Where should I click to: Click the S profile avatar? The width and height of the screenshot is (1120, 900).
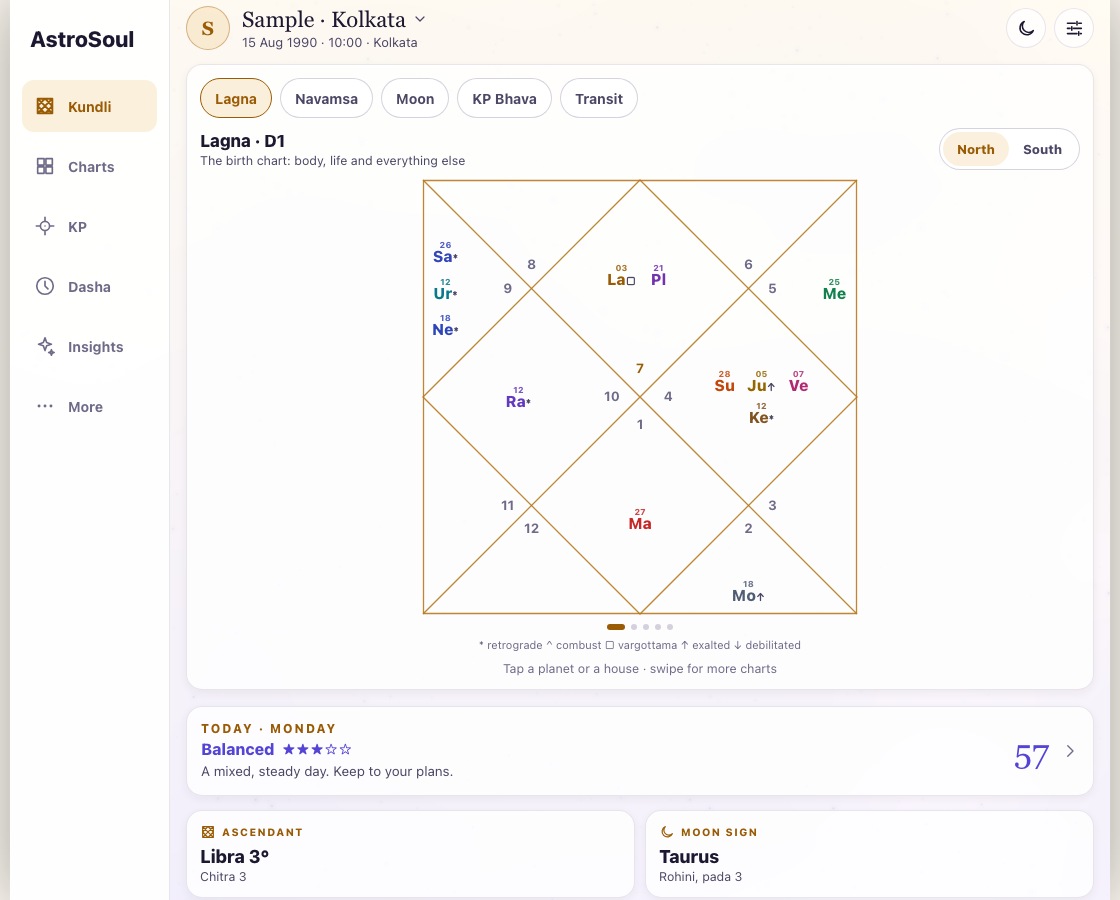(208, 29)
